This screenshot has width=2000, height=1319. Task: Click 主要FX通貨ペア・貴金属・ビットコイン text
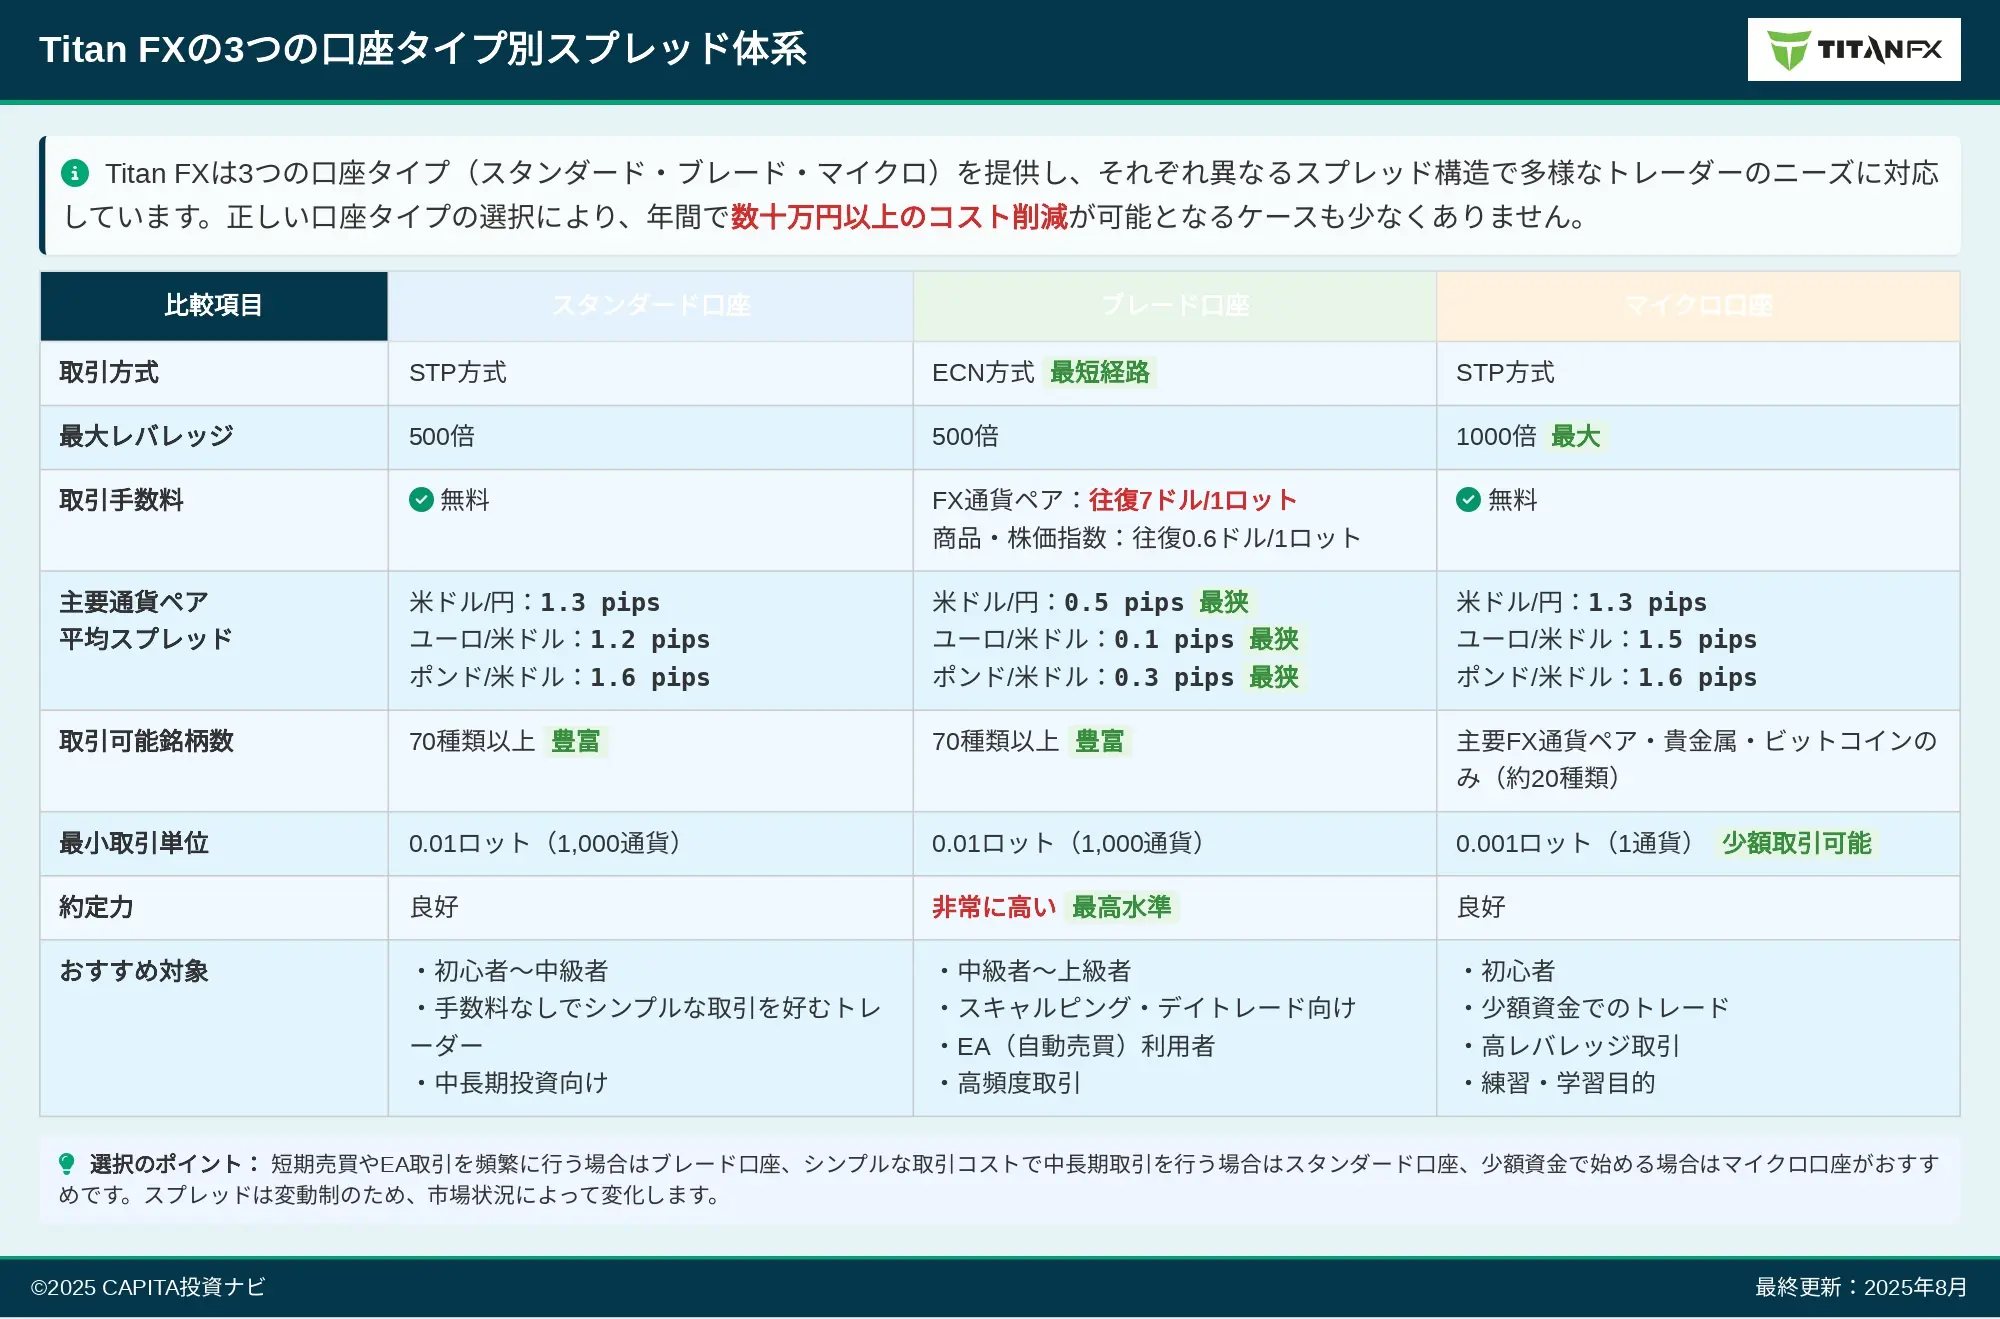pos(1697,759)
